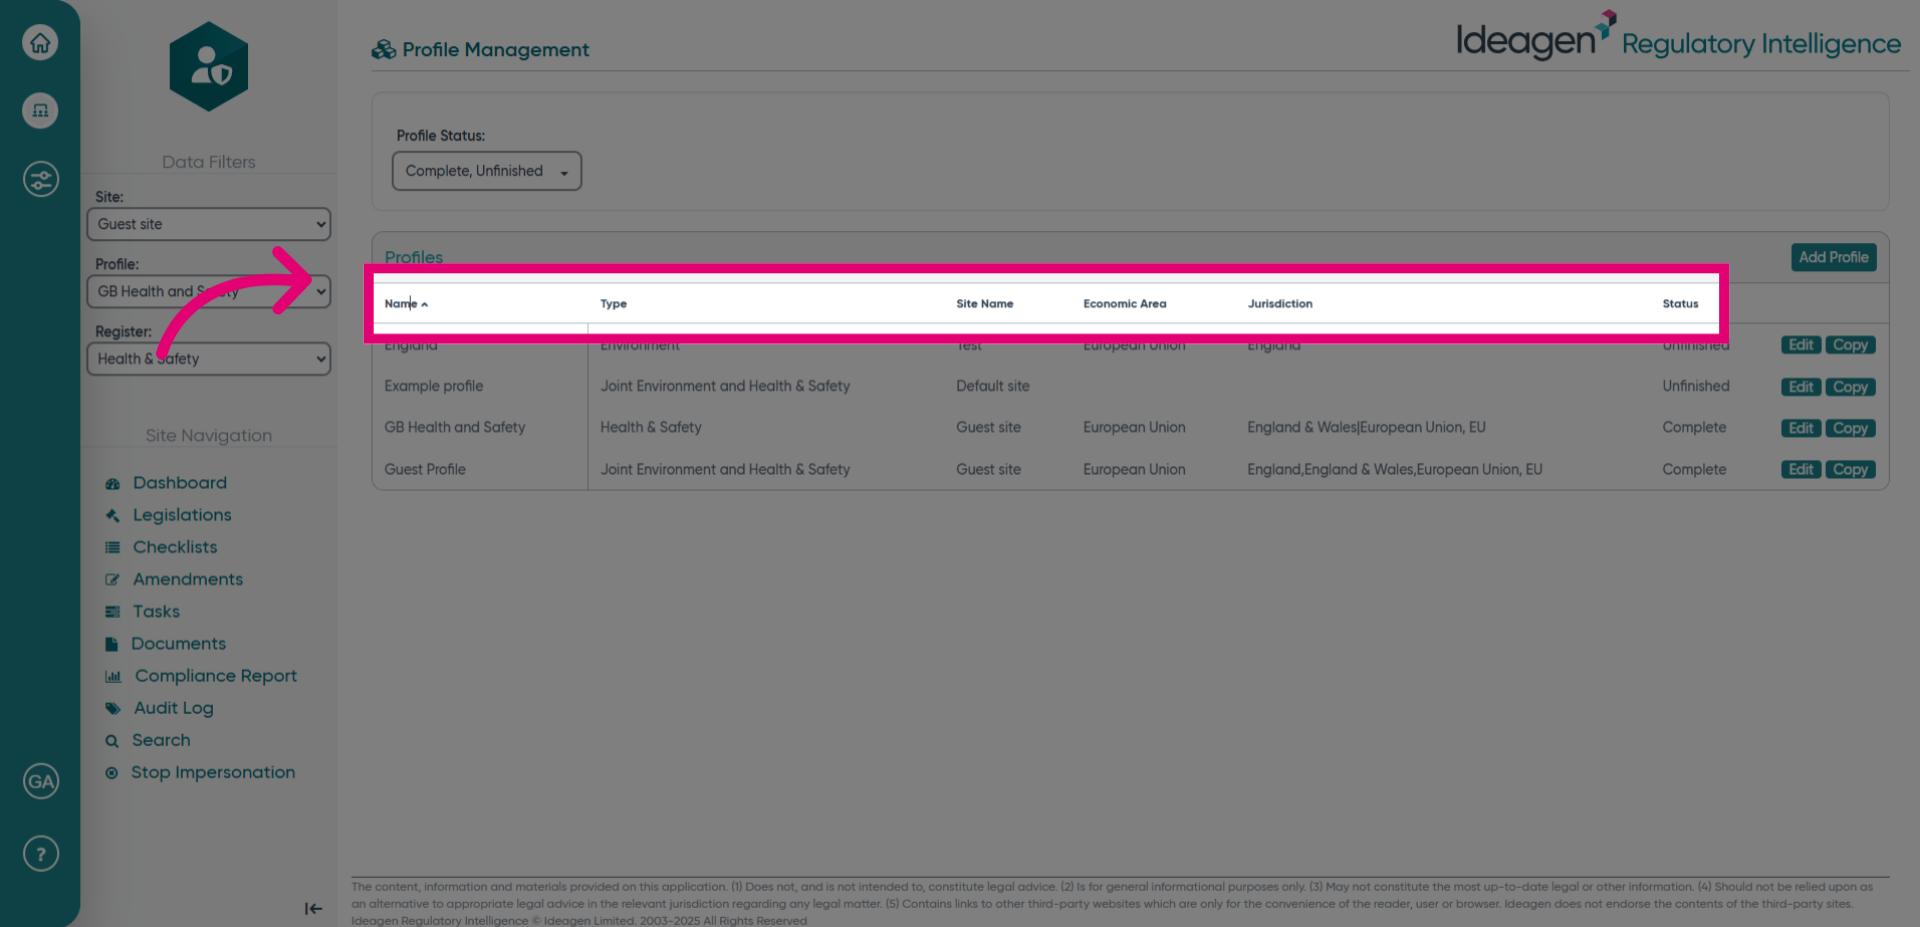Viewport: 1920px width, 927px height.
Task: Click the Ideagen Regulatory Intelligence logo
Action: click(1677, 38)
